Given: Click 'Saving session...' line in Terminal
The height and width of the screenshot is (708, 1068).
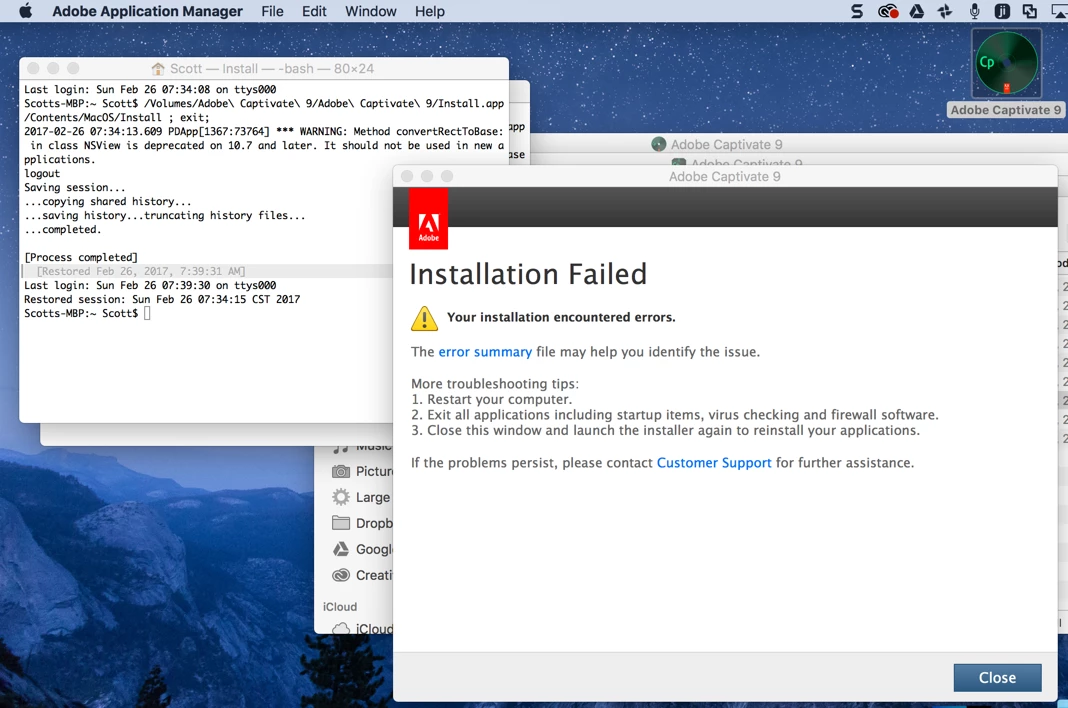Looking at the screenshot, I should point(75,187).
